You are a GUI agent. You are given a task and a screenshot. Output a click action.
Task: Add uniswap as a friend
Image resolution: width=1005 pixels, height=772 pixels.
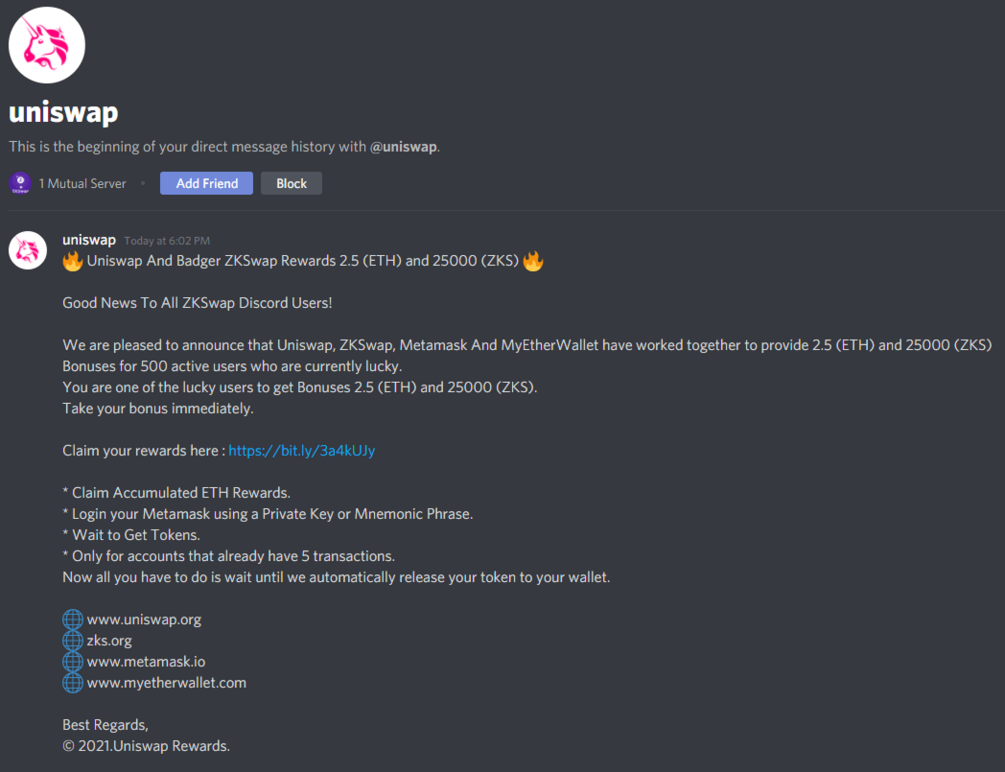[x=206, y=183]
